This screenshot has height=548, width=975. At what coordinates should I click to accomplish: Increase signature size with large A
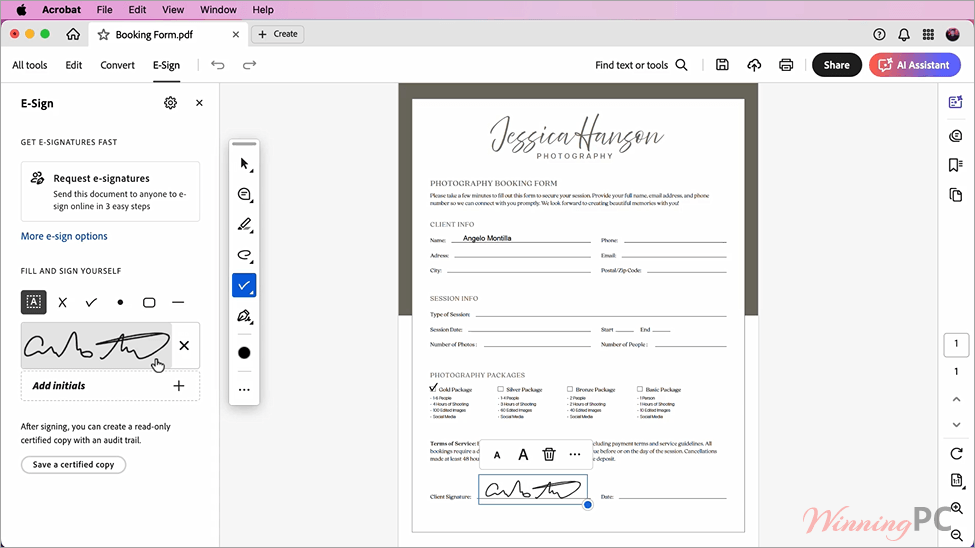coord(523,455)
